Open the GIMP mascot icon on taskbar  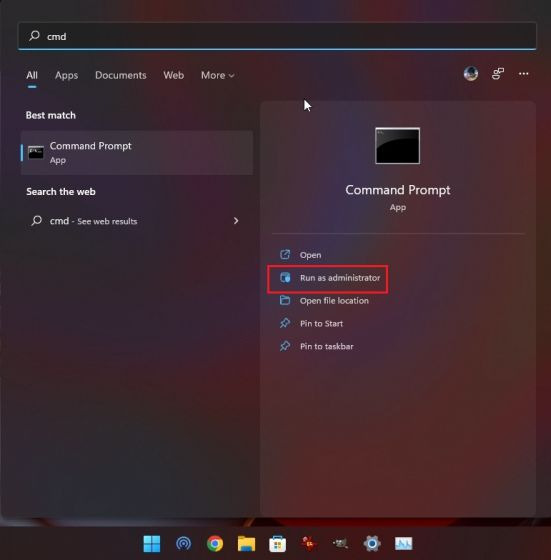pos(340,544)
